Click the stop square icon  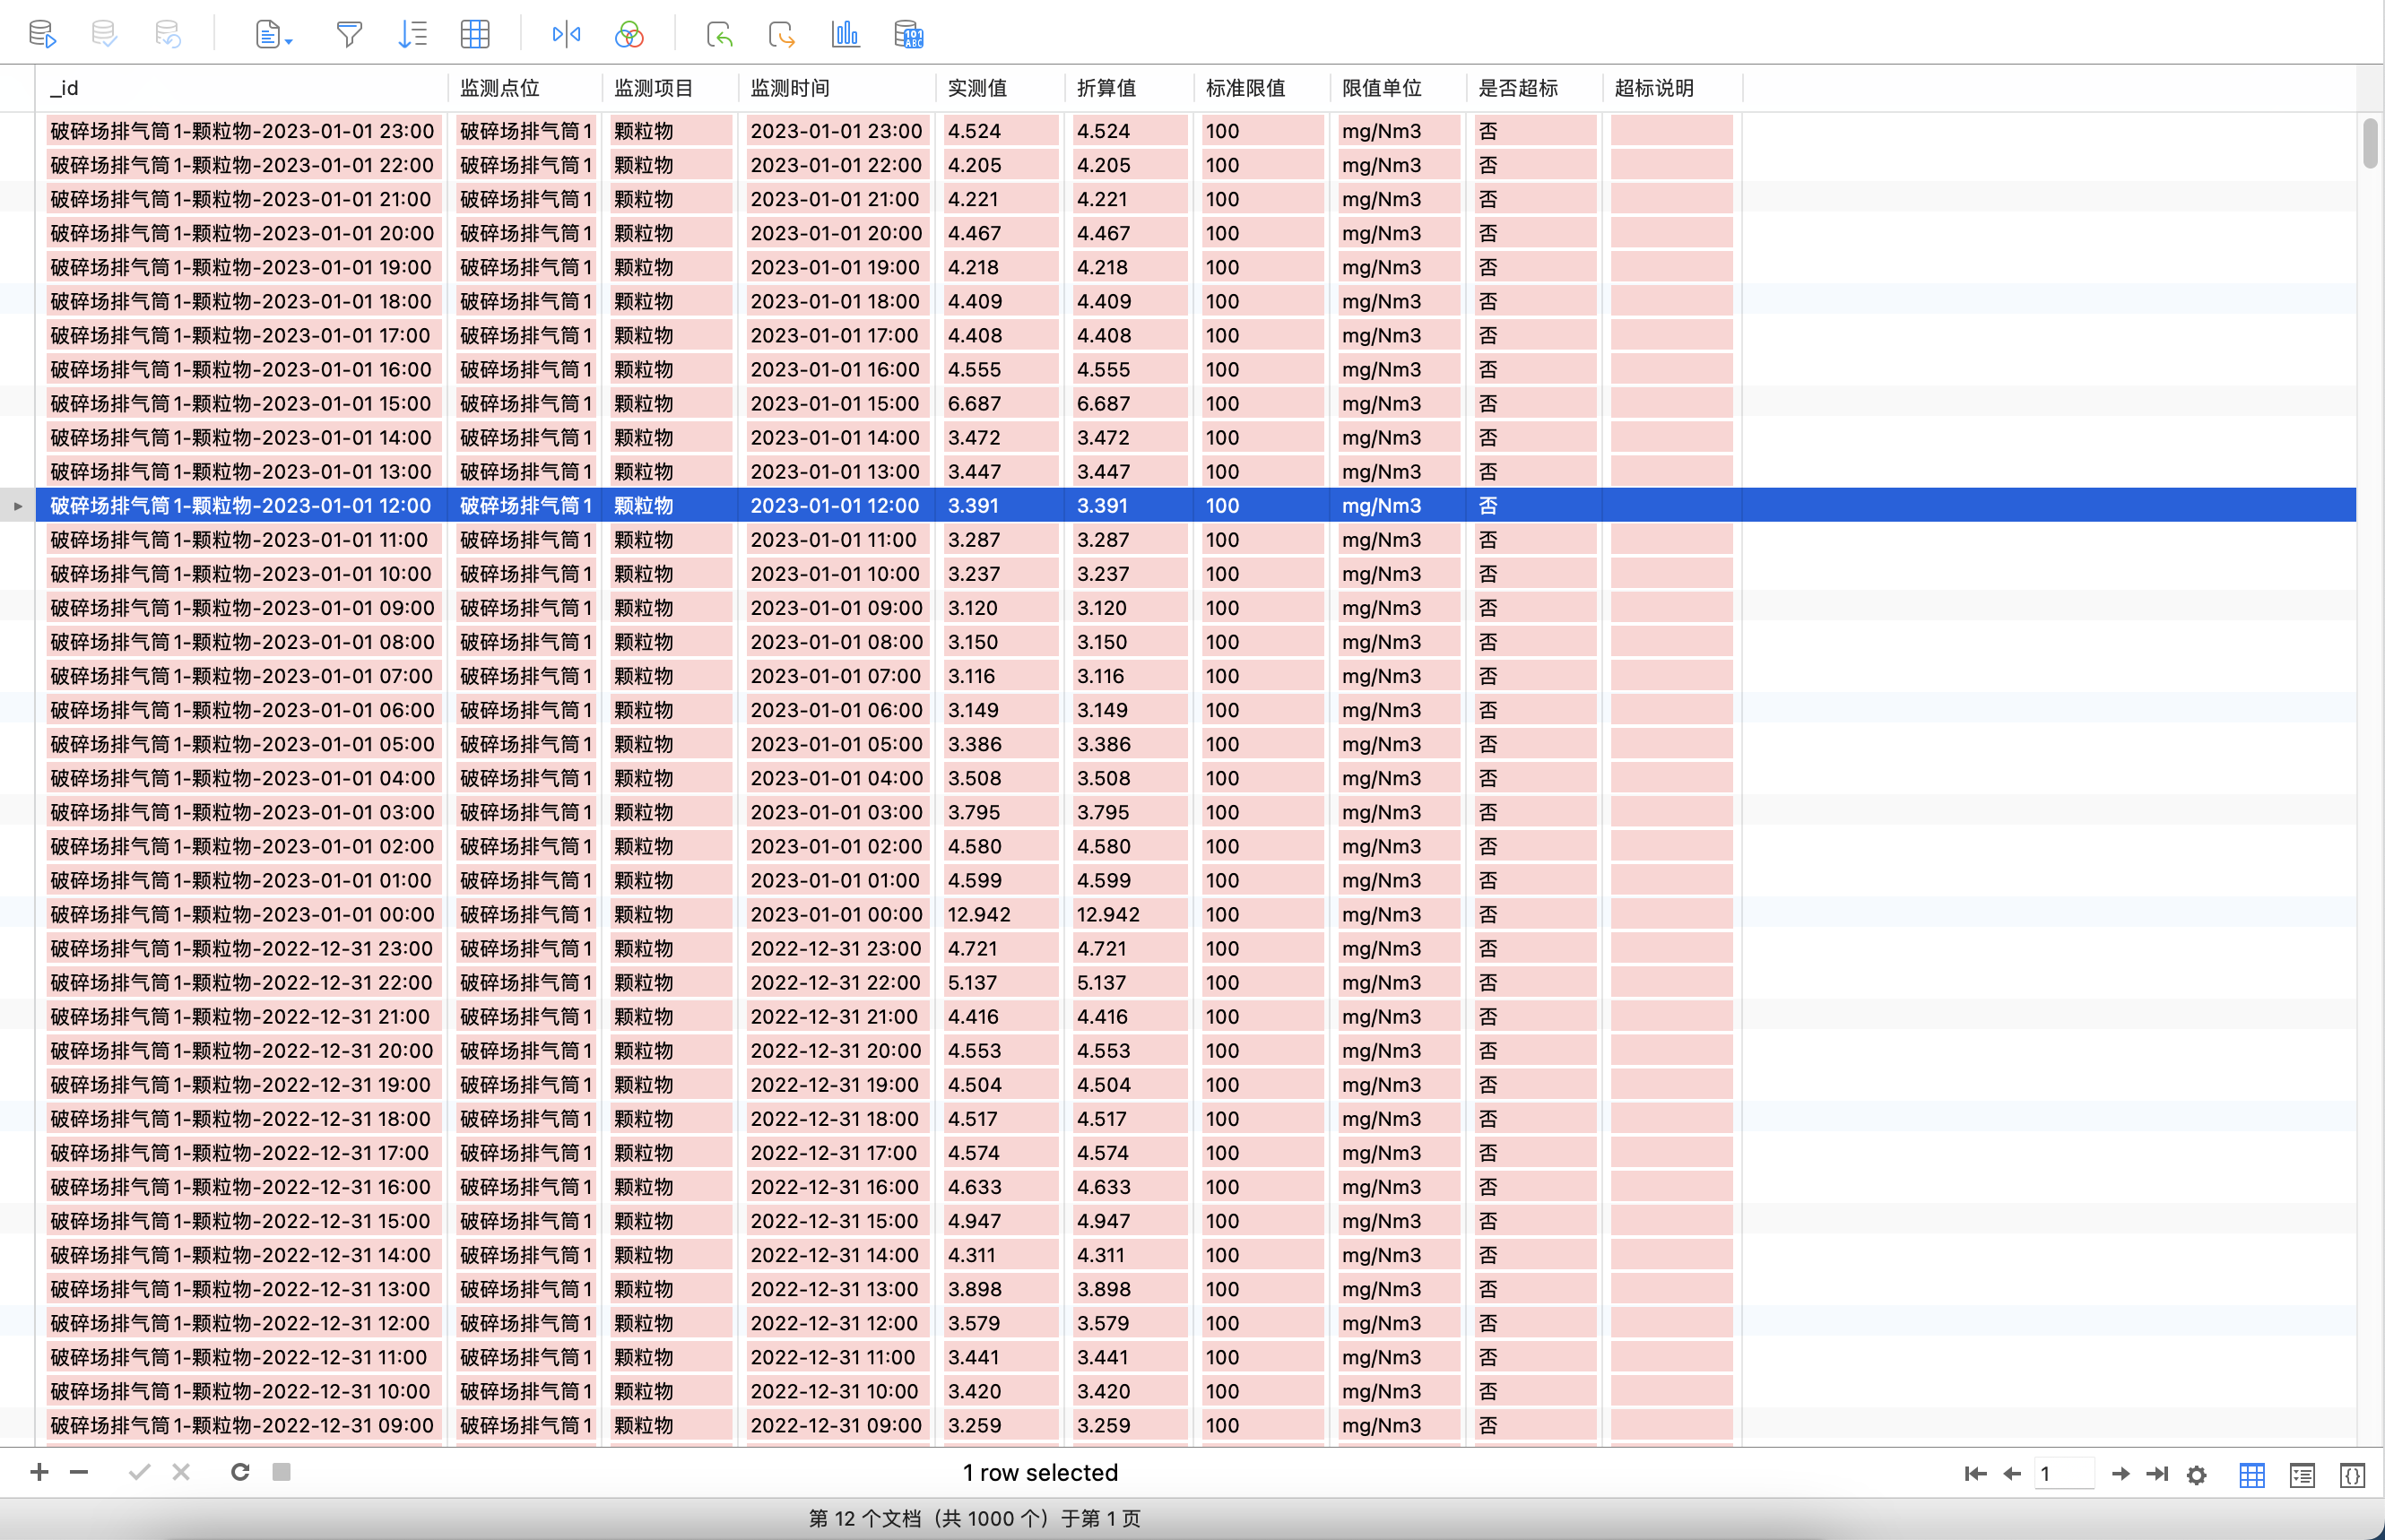282,1472
